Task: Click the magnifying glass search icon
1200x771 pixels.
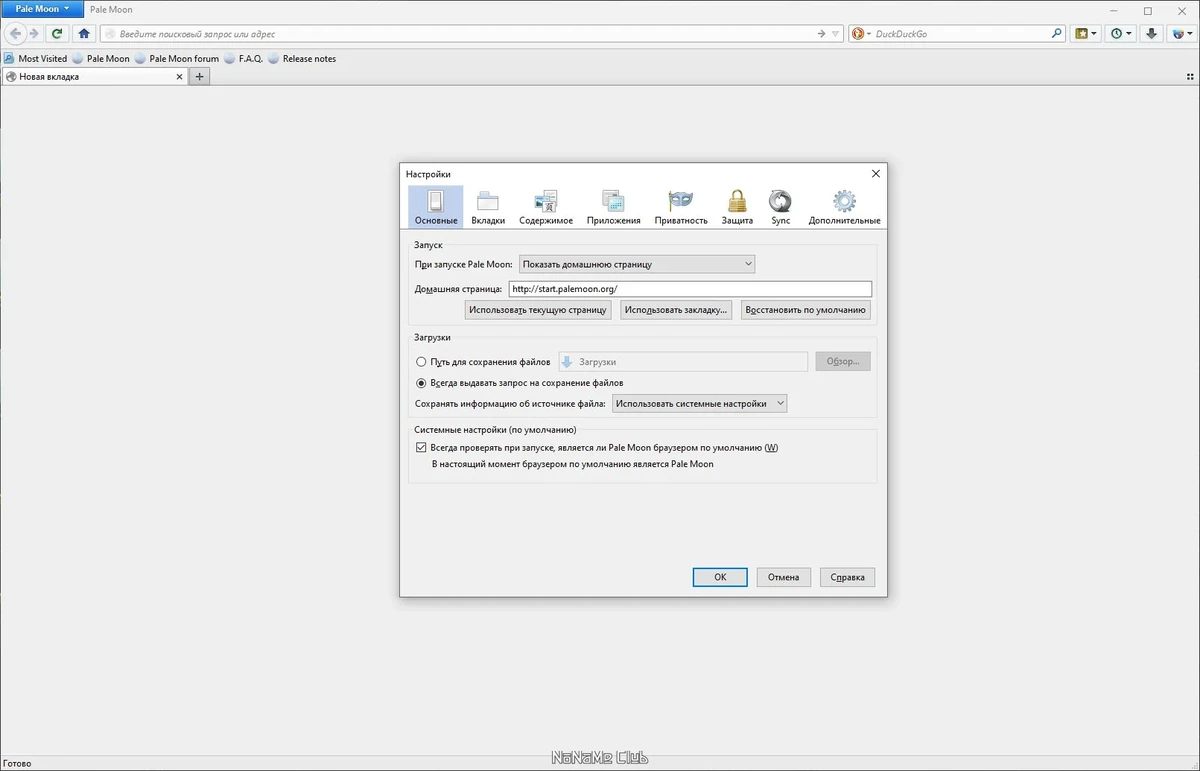Action: point(1057,33)
